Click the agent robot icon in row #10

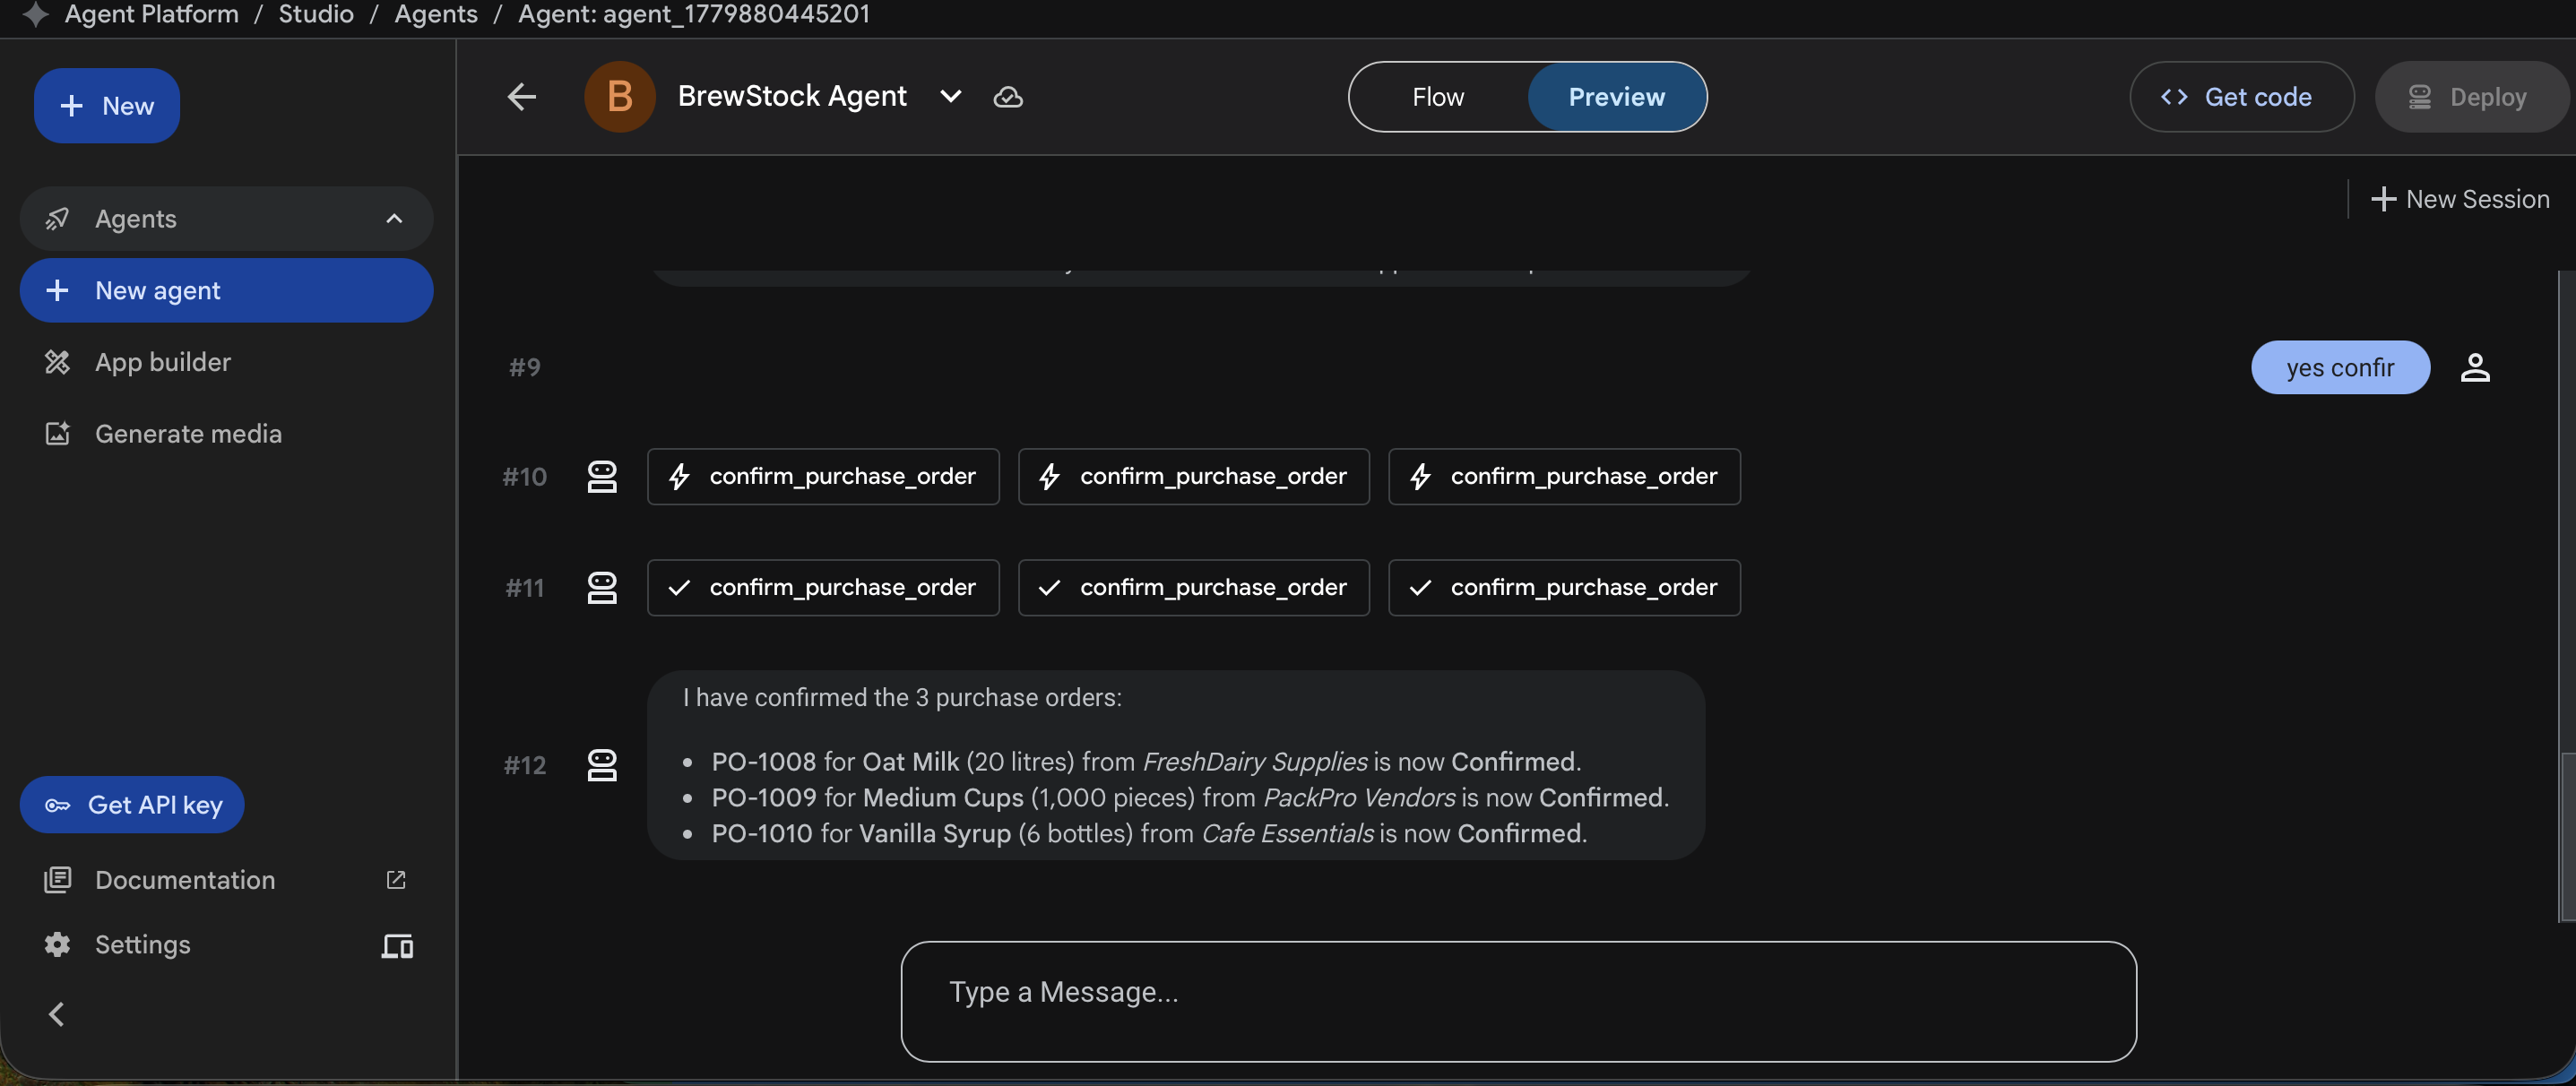point(602,477)
